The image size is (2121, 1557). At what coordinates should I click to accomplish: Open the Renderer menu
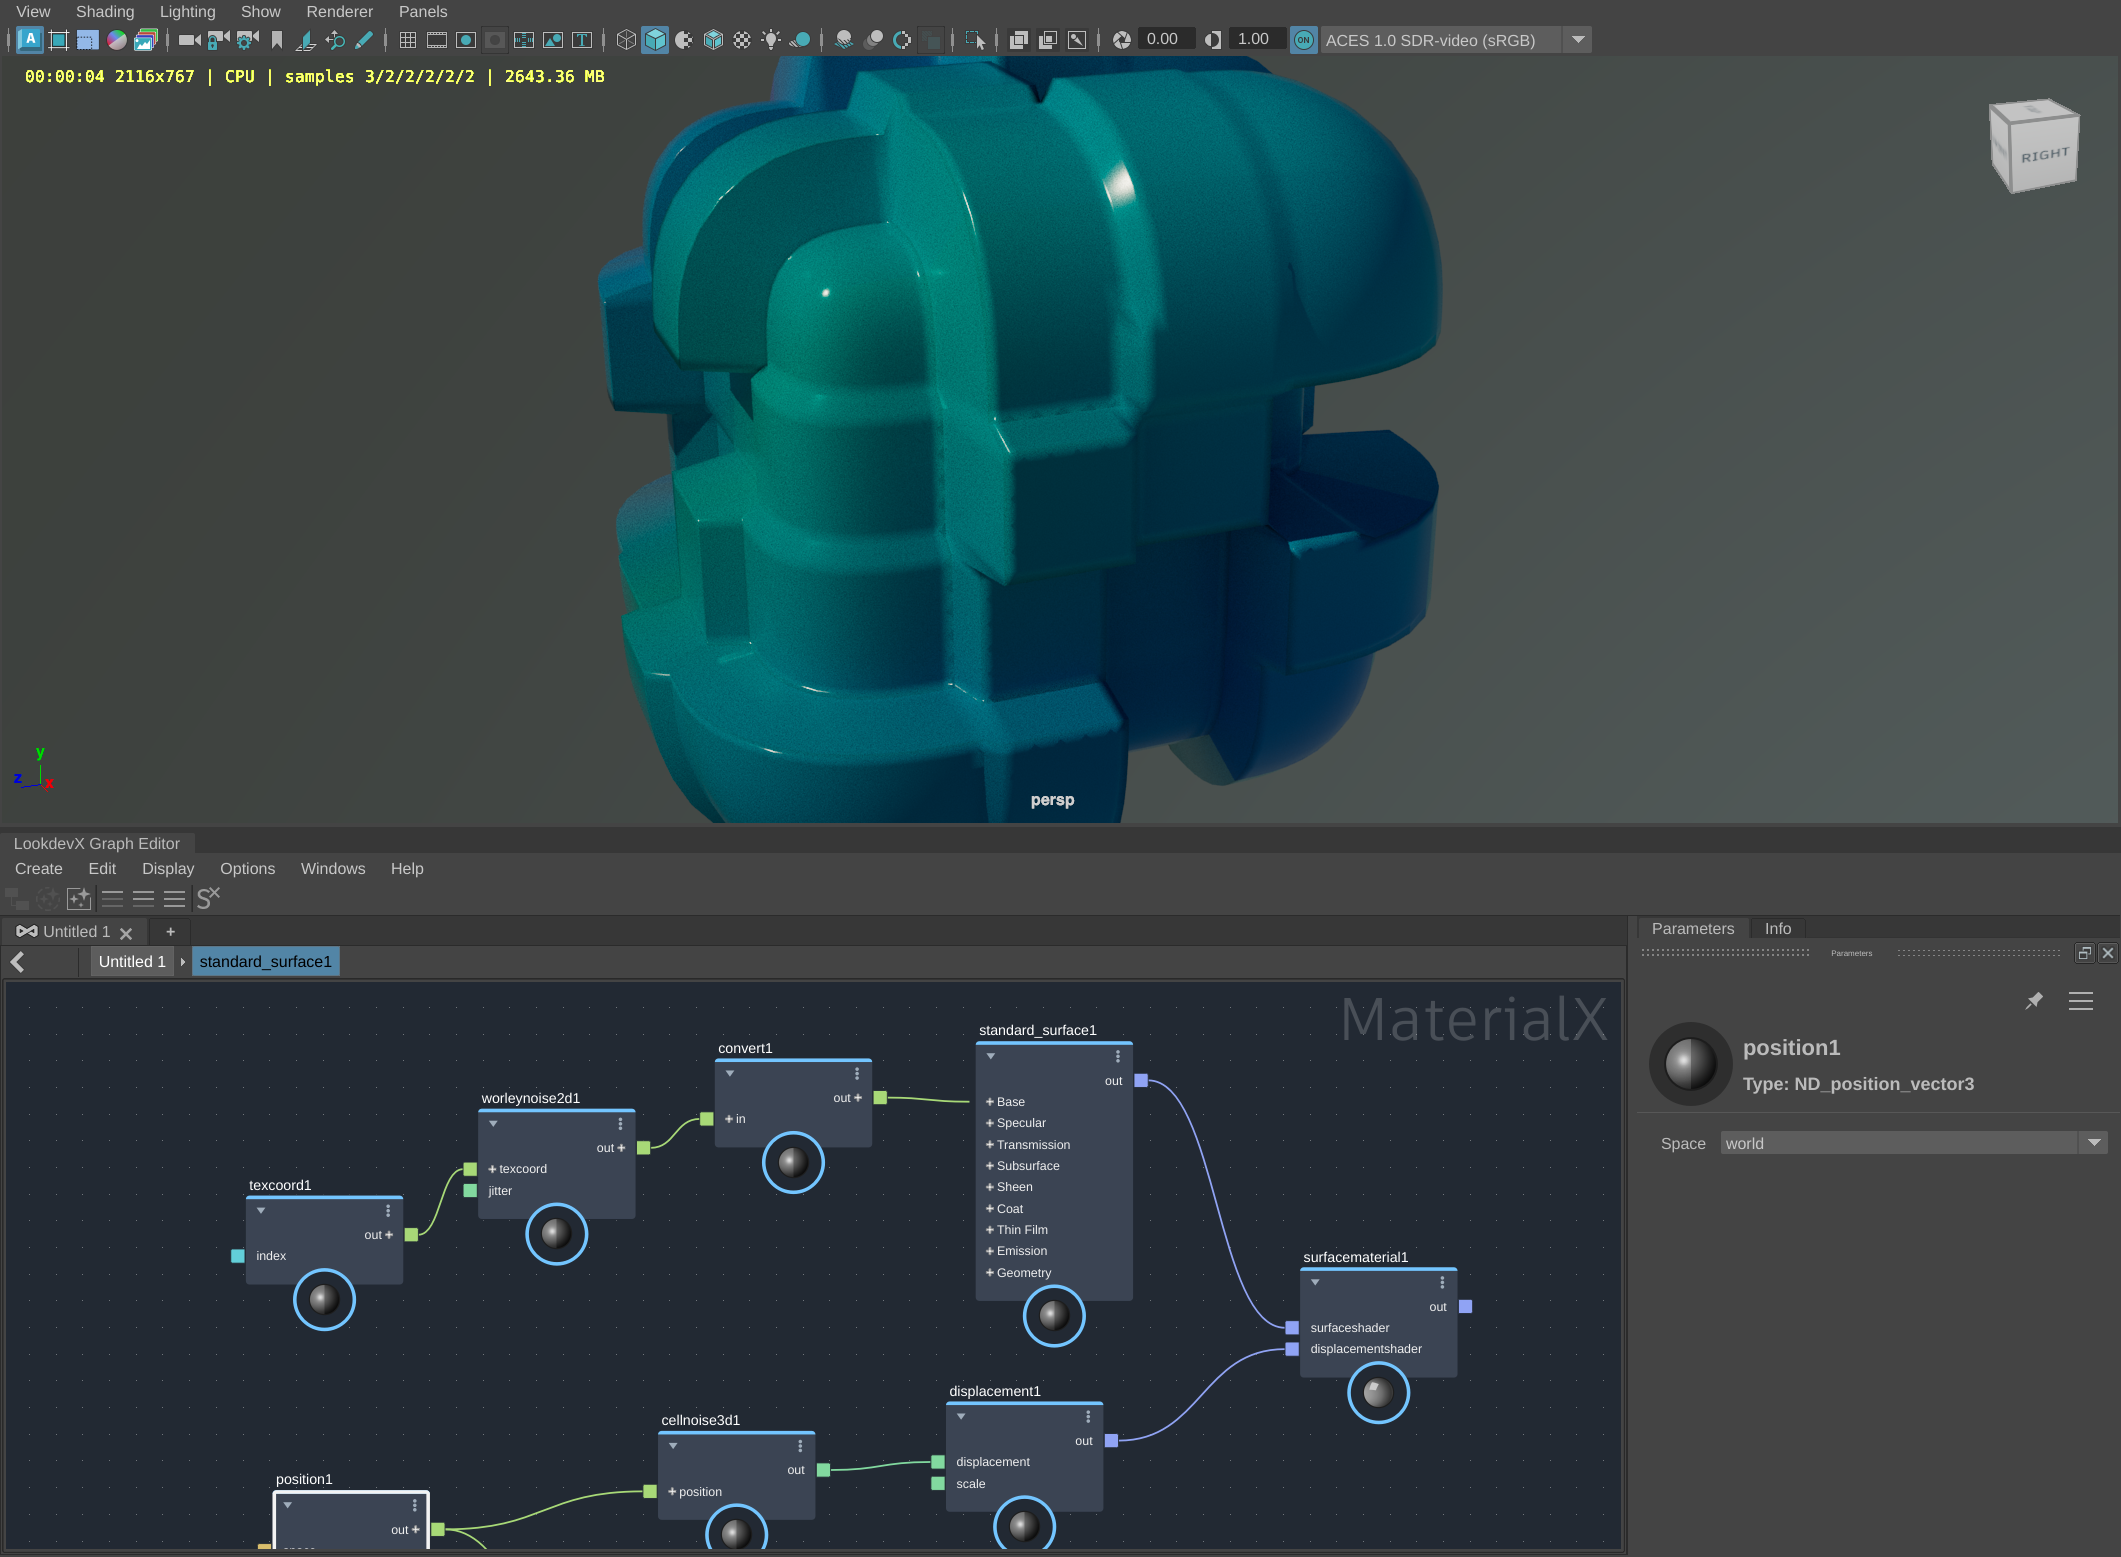pos(339,12)
